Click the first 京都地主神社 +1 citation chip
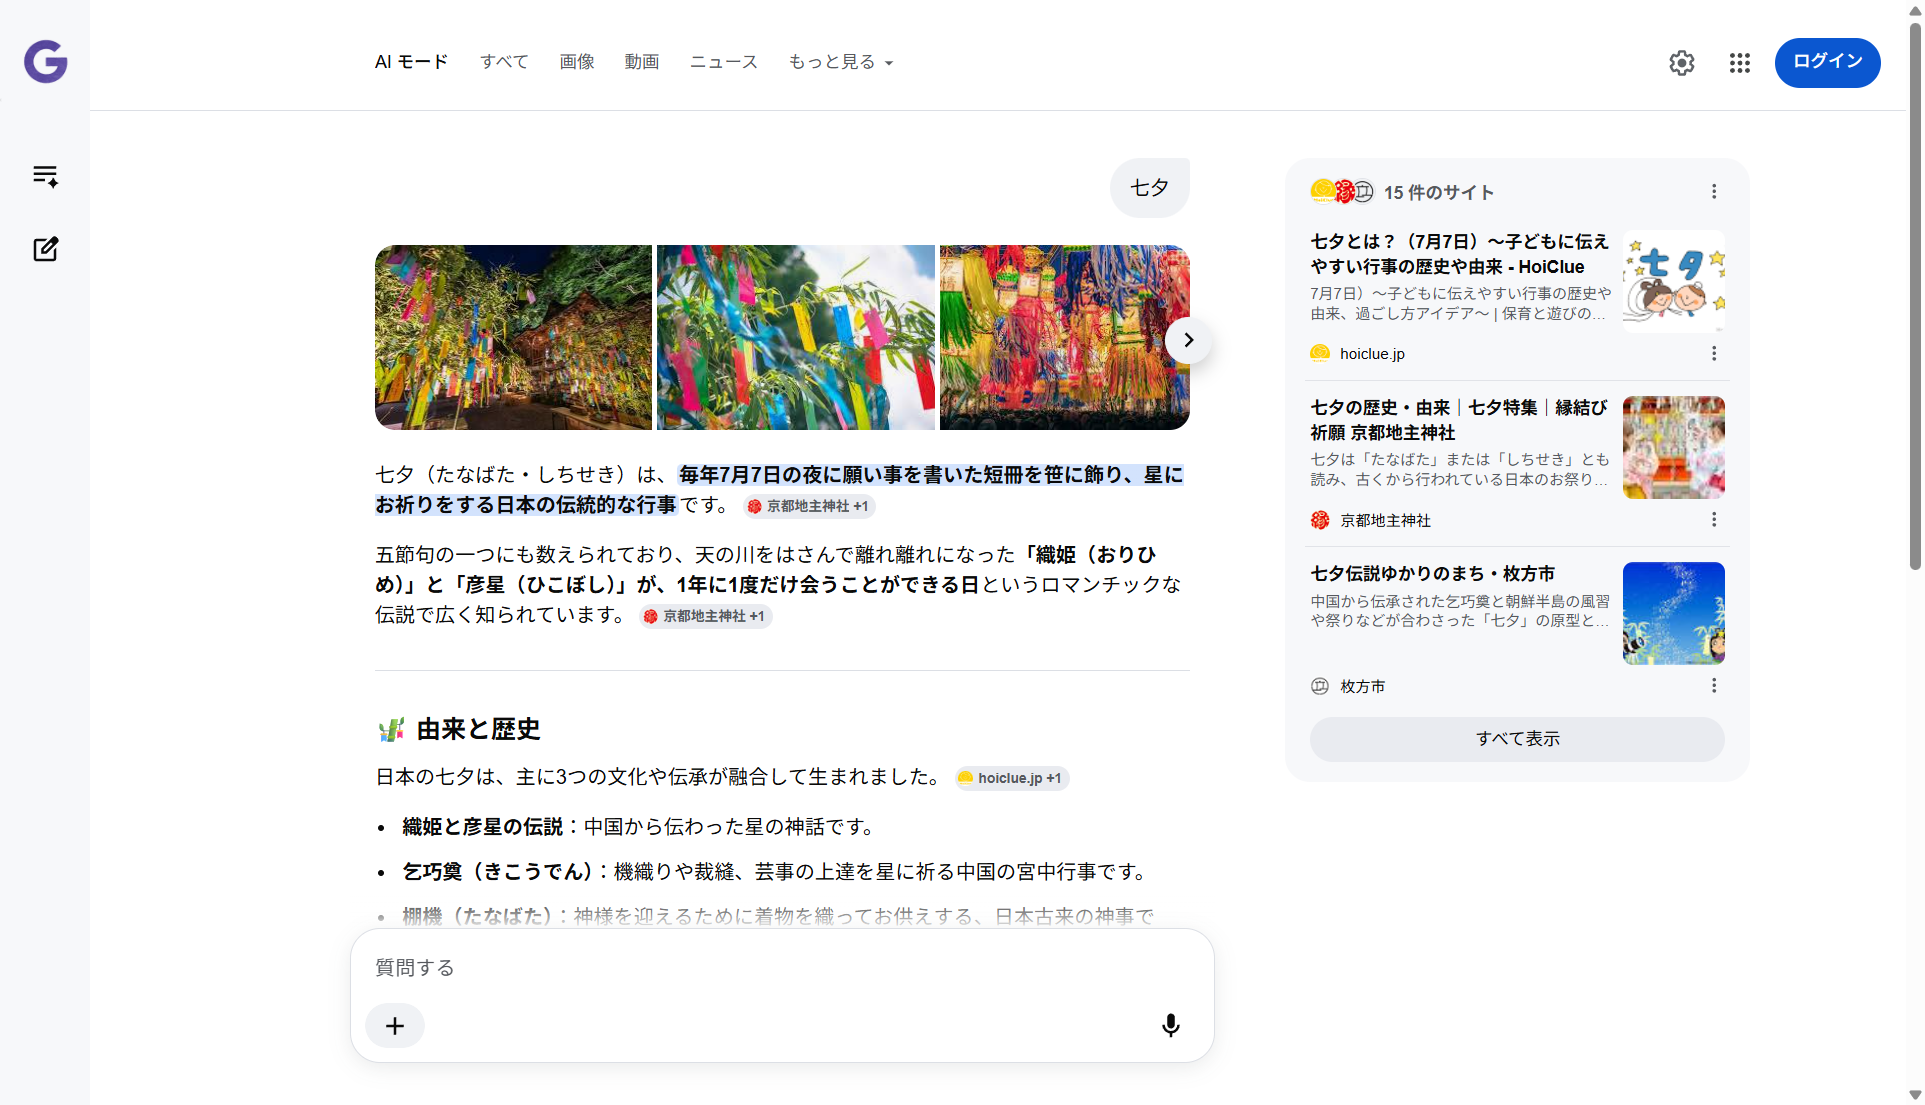The height and width of the screenshot is (1105, 1925). pyautogui.click(x=809, y=507)
